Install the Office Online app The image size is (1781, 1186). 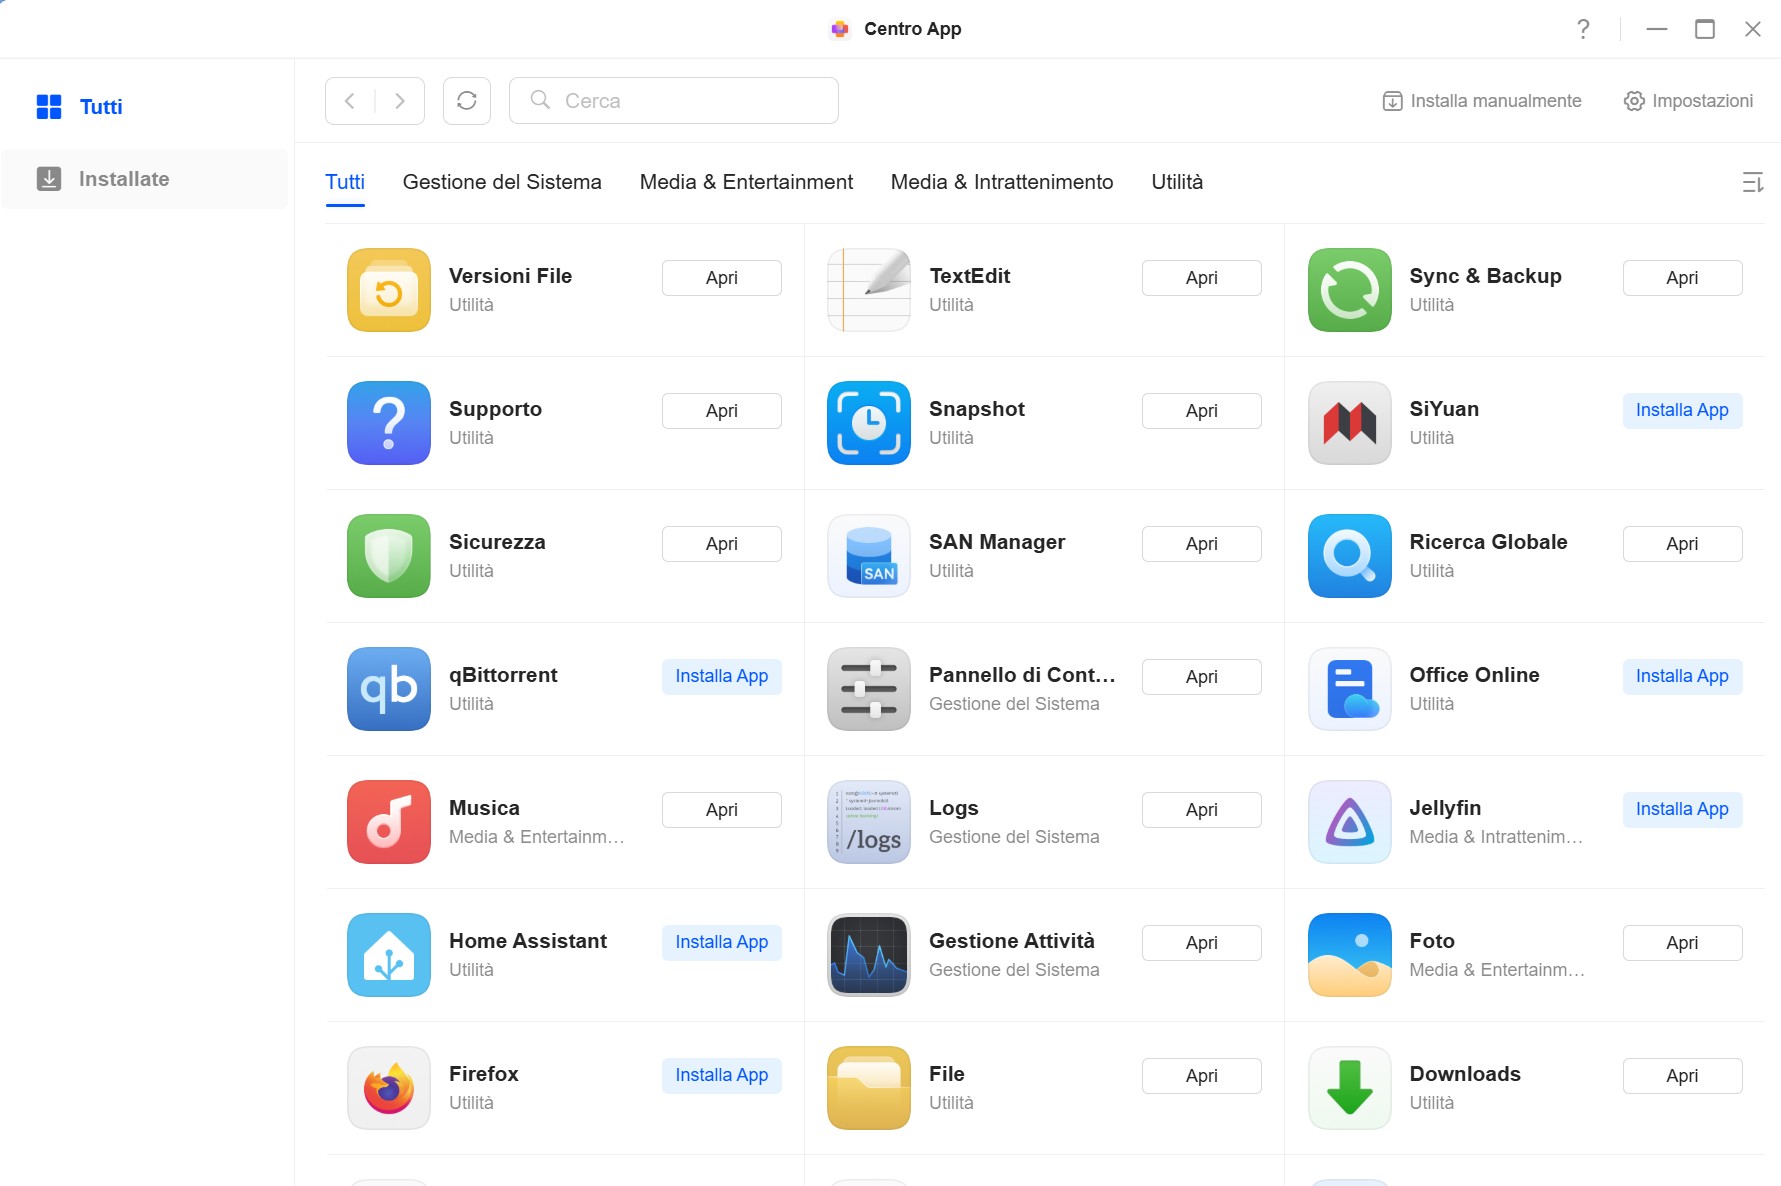pyautogui.click(x=1682, y=677)
